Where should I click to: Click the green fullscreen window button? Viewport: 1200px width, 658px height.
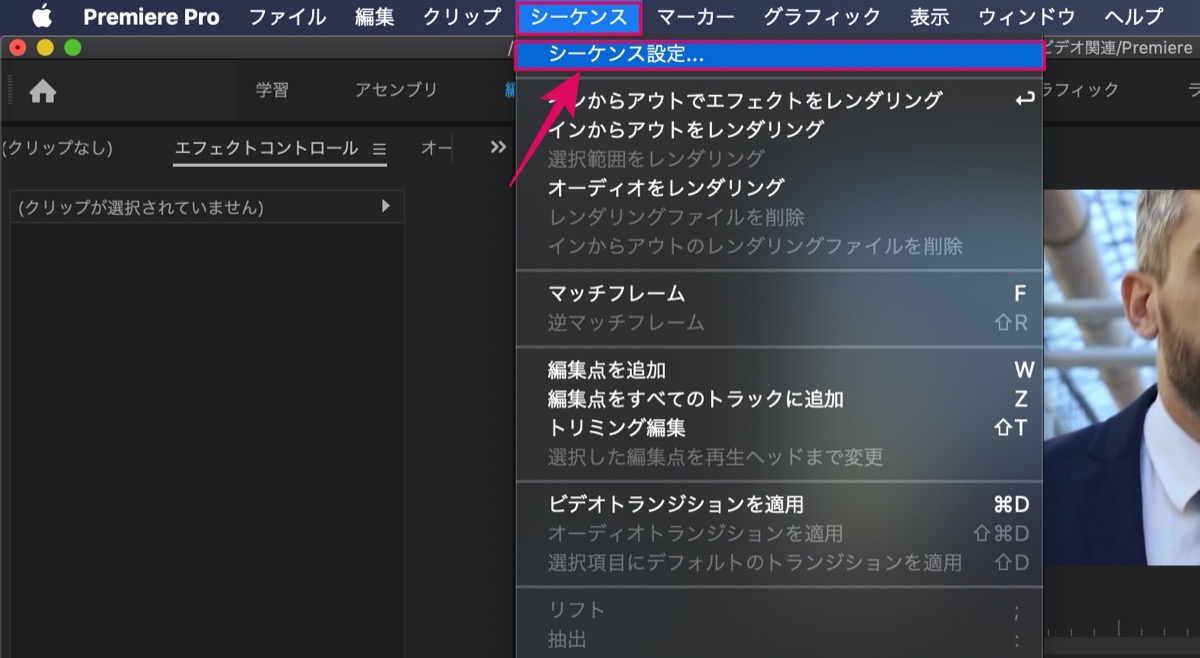[x=72, y=47]
